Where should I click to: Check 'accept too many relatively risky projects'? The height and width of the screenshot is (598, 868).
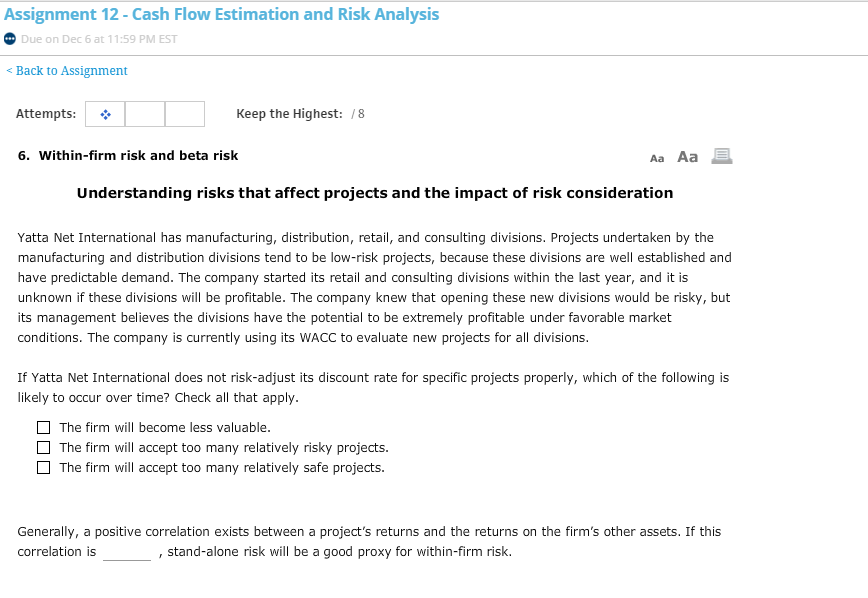tap(43, 447)
